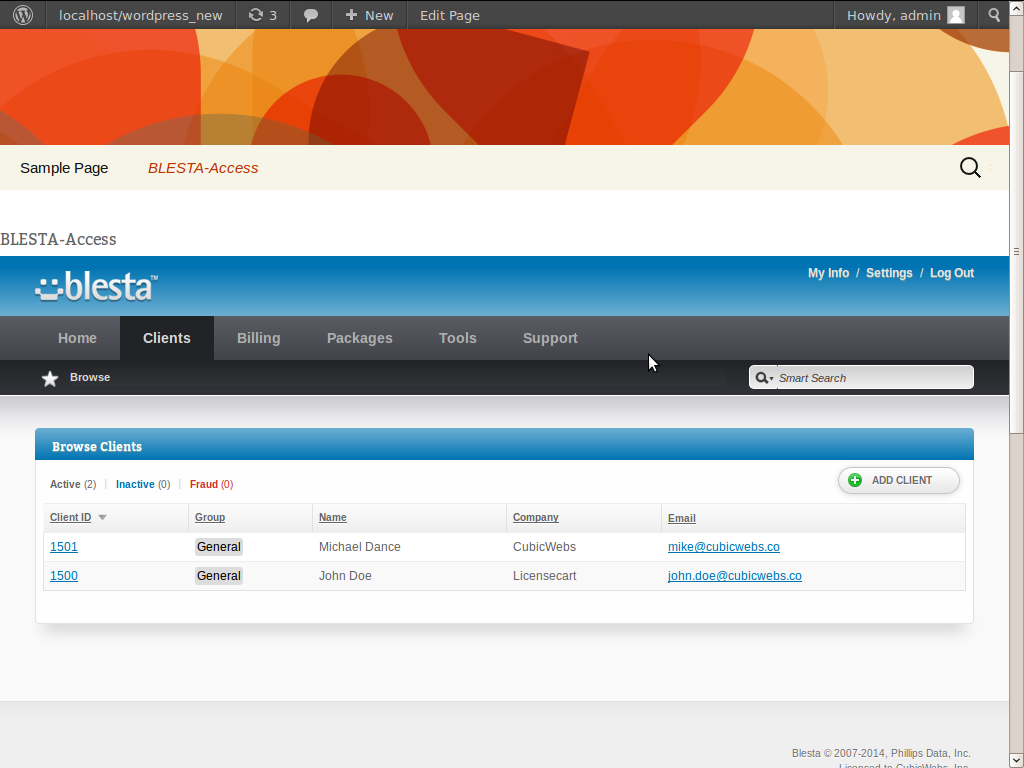Open client 1500

click(64, 576)
